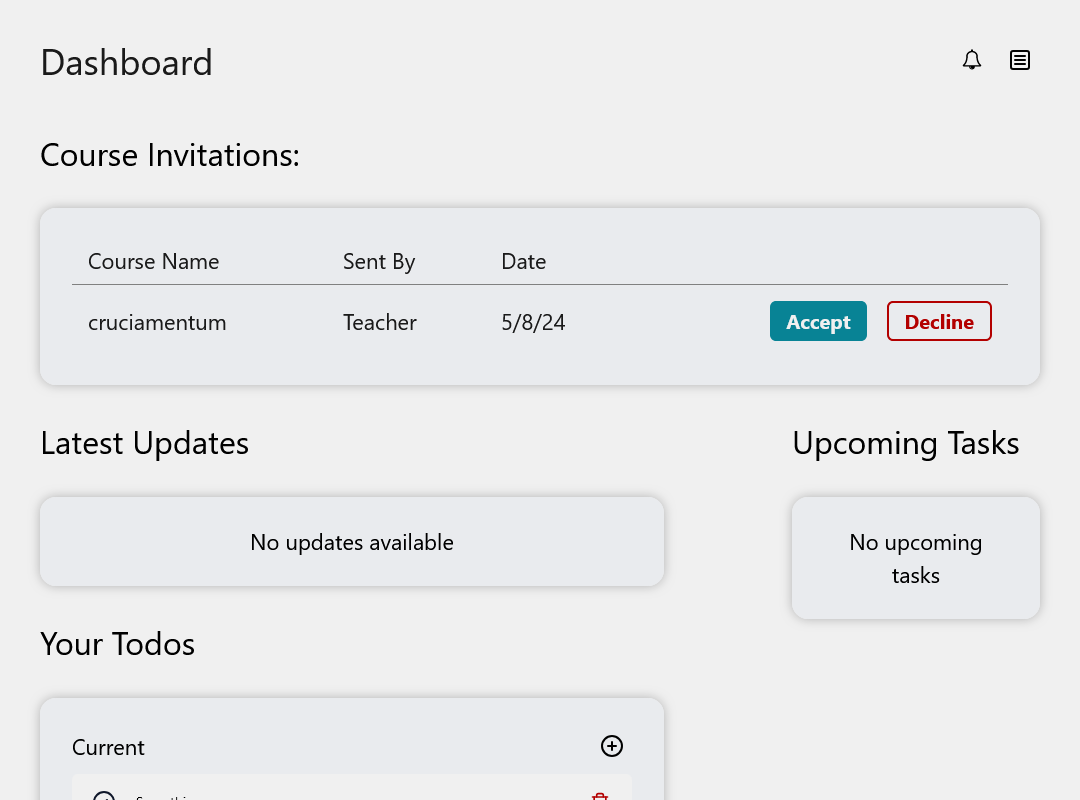The width and height of the screenshot is (1080, 800).
Task: Click the 5/8/24 invitation date
Action: (533, 323)
